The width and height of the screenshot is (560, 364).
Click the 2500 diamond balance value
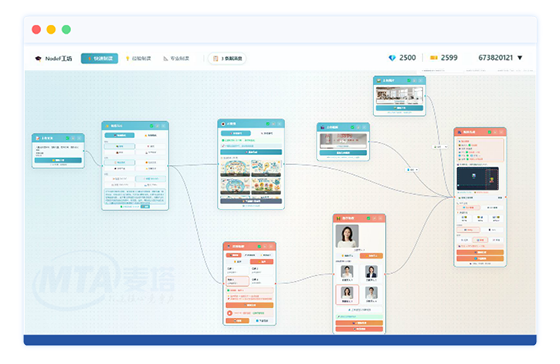[408, 58]
